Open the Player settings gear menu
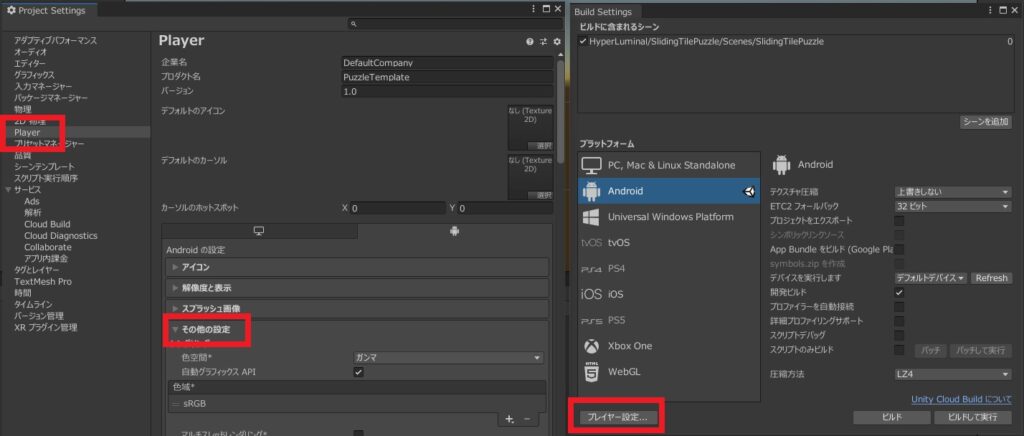 [x=556, y=41]
